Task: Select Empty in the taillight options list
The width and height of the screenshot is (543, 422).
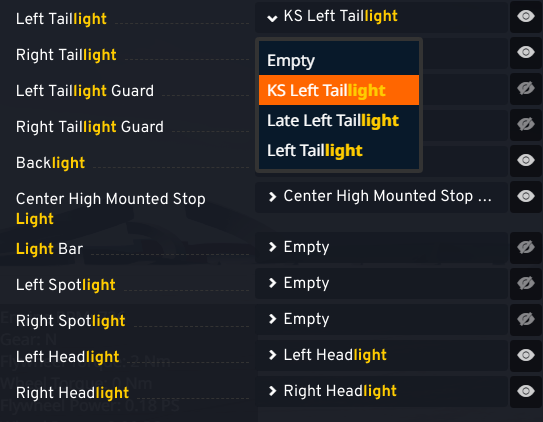Action: tap(339, 61)
